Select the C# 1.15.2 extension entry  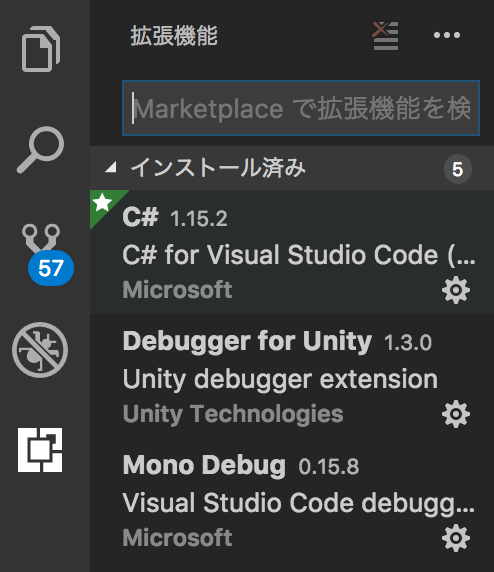point(292,252)
